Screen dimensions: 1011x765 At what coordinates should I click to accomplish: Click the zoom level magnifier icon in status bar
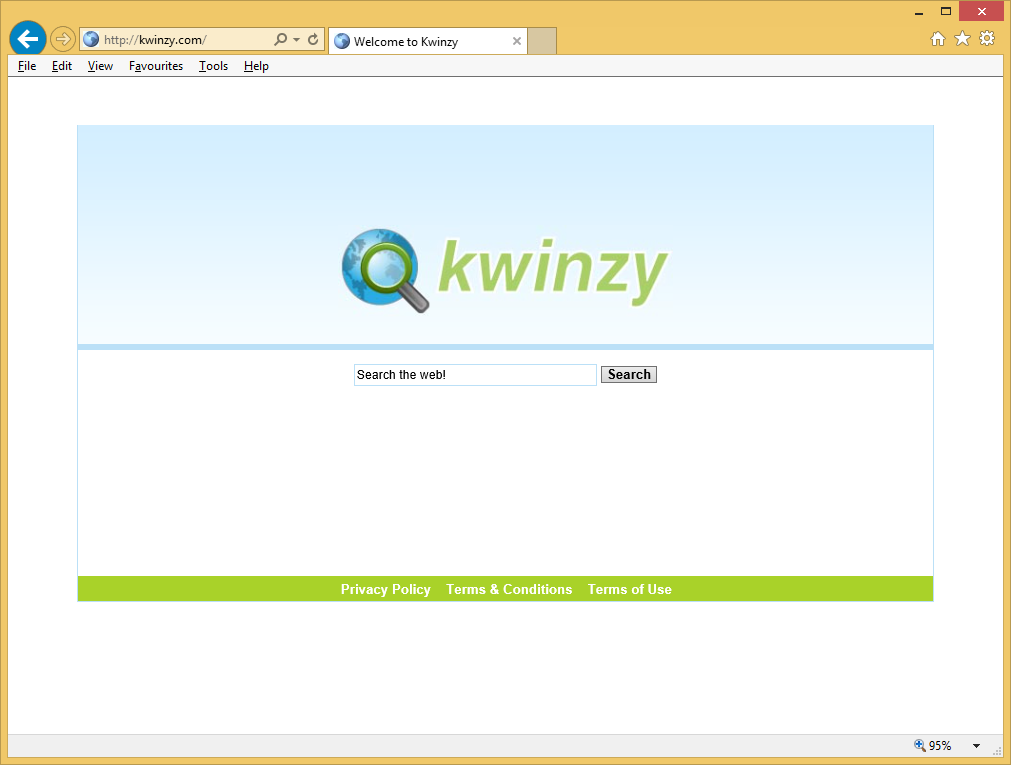pos(919,745)
